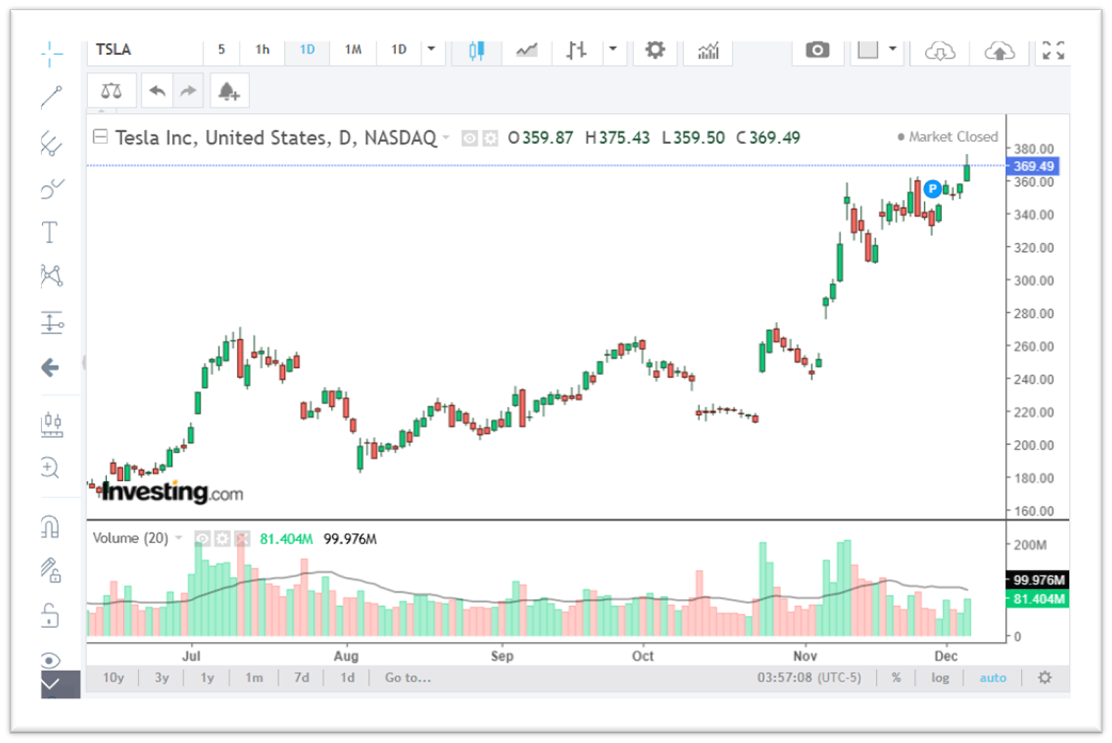
Task: Set range to 1m
Action: [254, 678]
